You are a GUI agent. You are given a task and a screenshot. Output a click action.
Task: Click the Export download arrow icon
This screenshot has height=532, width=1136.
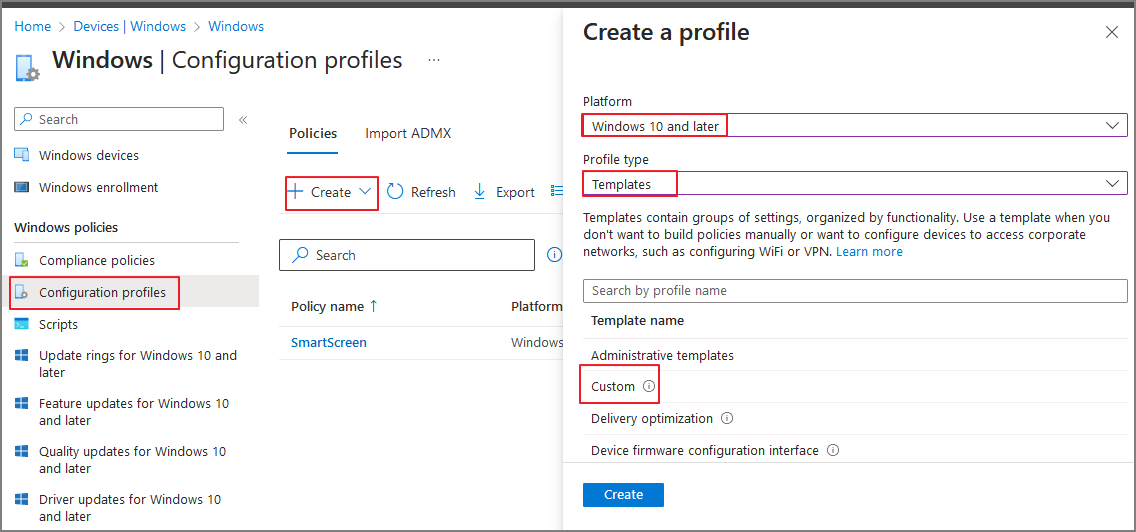[x=479, y=191]
